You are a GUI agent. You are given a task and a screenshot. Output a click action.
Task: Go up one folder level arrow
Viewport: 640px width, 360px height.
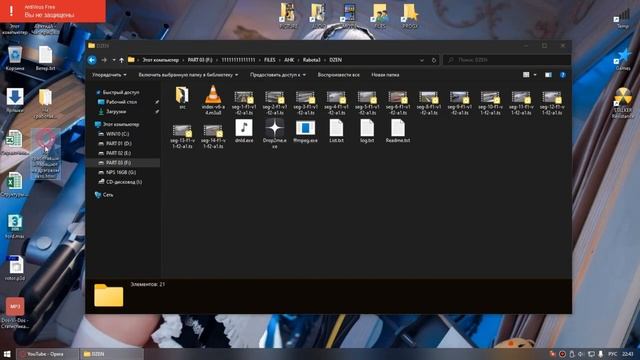click(x=122, y=60)
